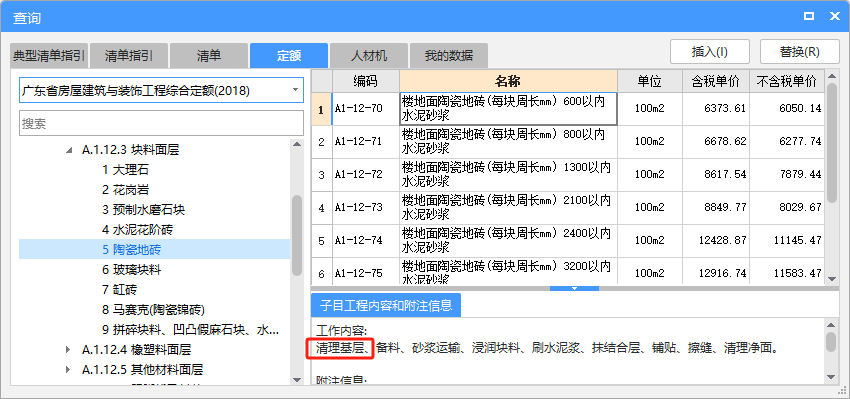Viewport: 850px width, 399px height.
Task: Click the 含税单价 value 12428.87
Action: point(716,241)
